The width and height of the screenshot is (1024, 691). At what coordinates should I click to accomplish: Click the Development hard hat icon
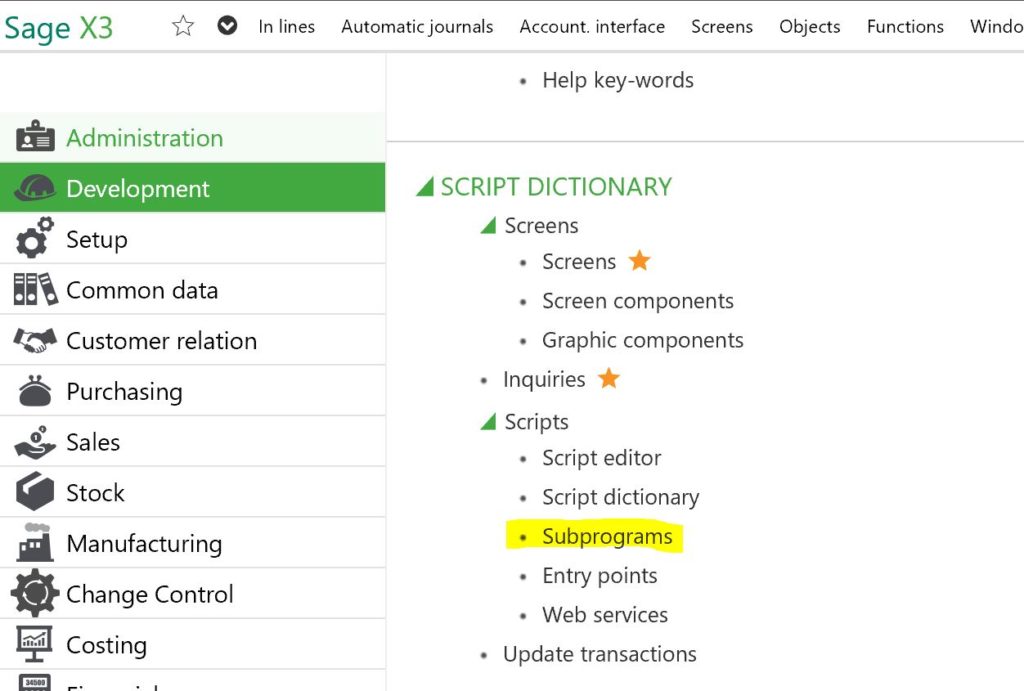pyautogui.click(x=35, y=189)
